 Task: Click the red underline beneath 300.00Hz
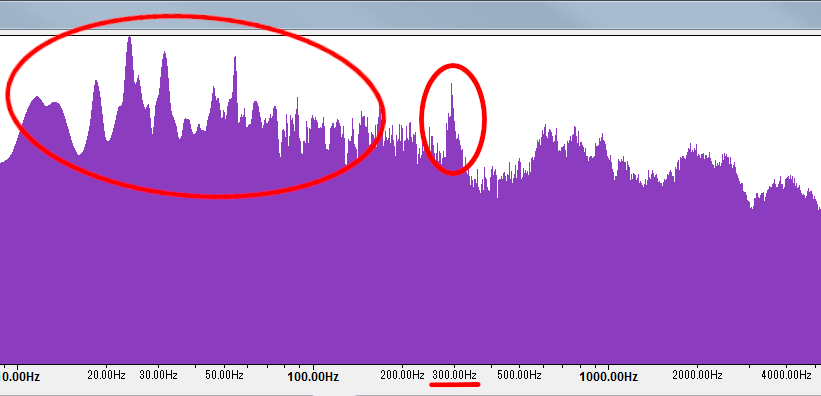coord(454,385)
